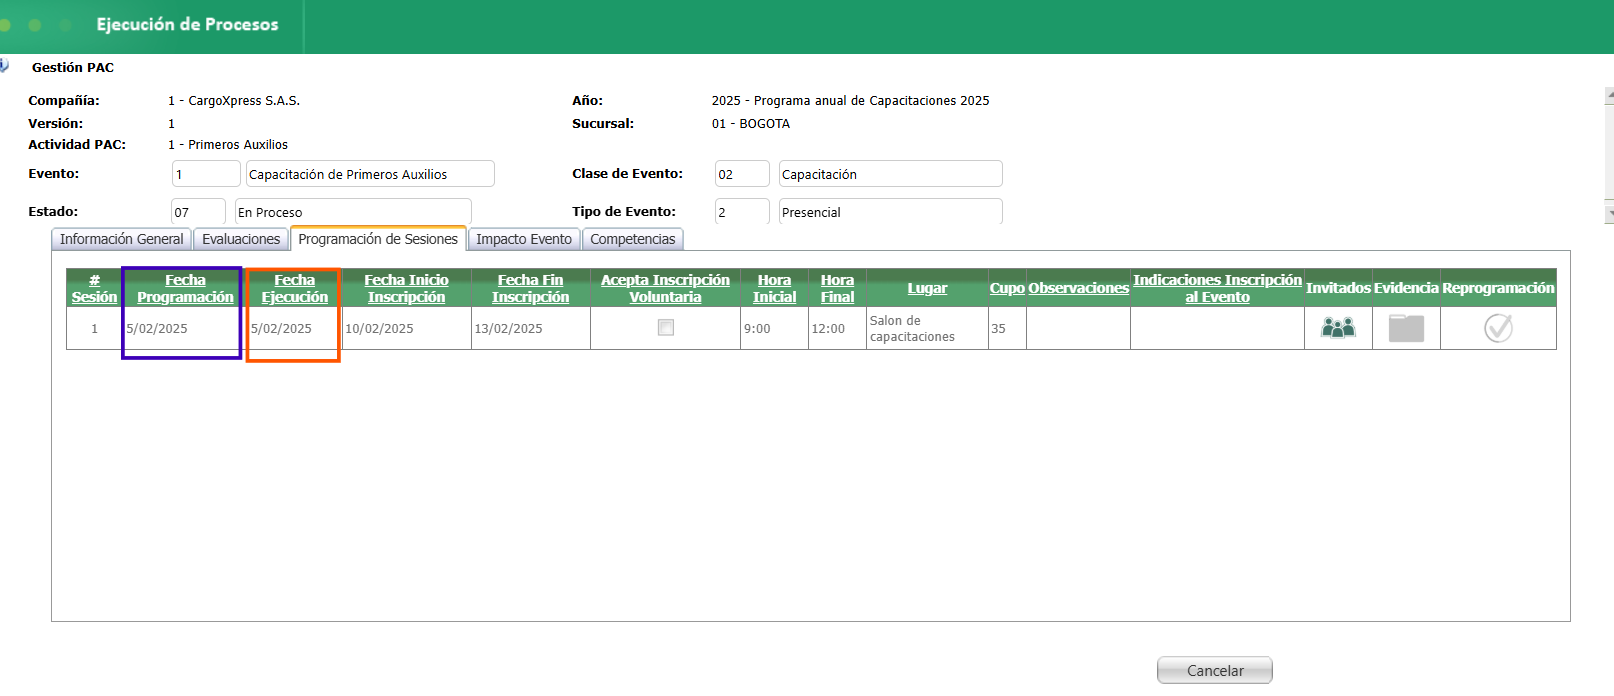Click the Tipo de Evento code field 2

tap(742, 212)
